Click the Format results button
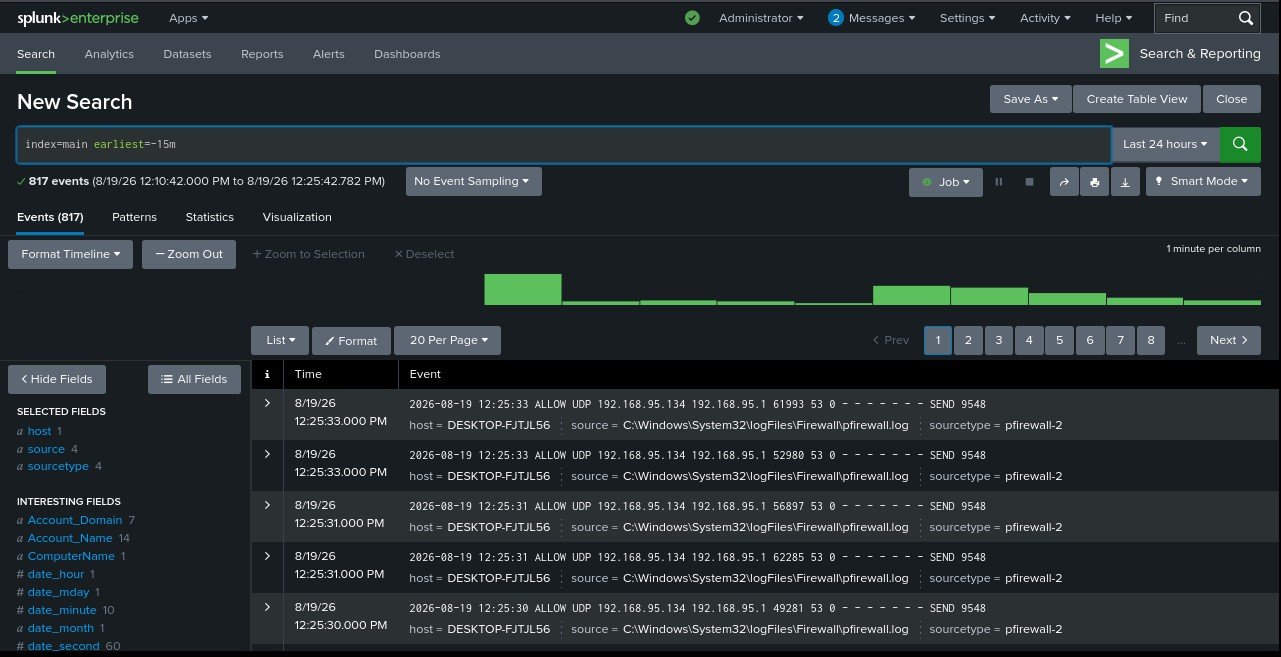Image resolution: width=1281 pixels, height=657 pixels. click(351, 341)
